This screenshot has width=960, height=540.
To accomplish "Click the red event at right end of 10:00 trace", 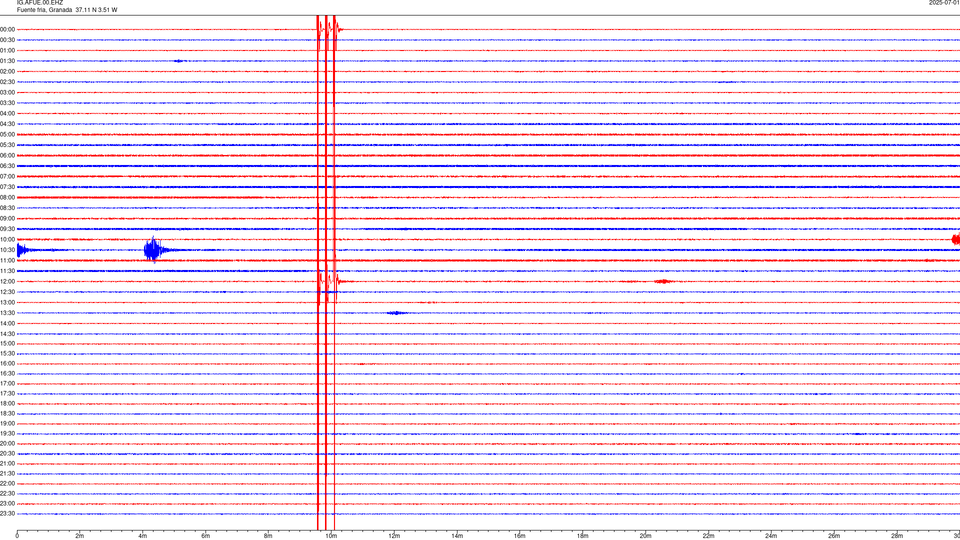I will 956,239.
